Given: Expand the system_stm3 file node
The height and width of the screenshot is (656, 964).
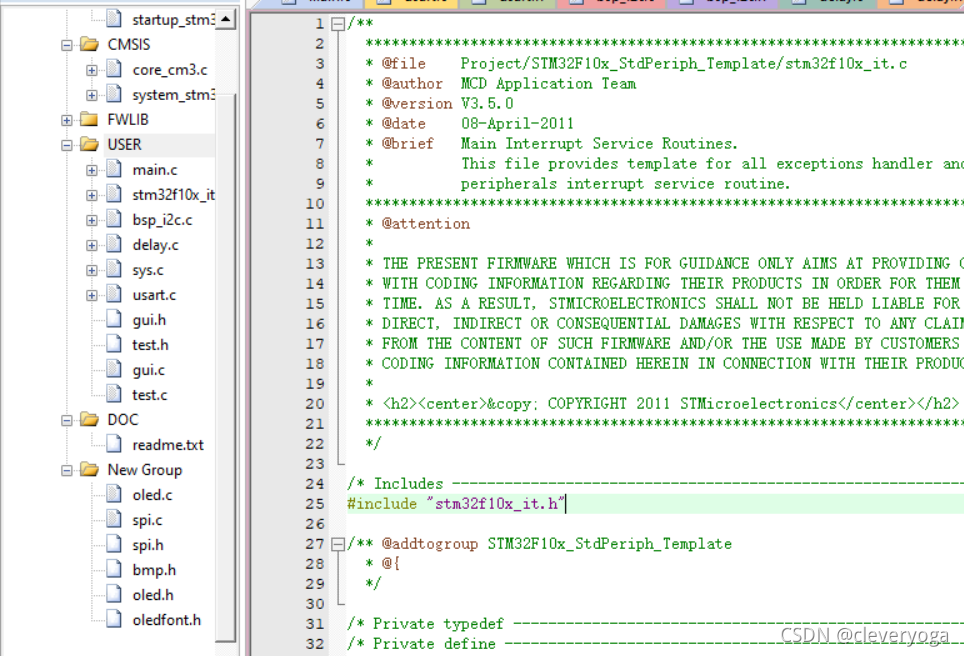Looking at the screenshot, I should tap(92, 95).
